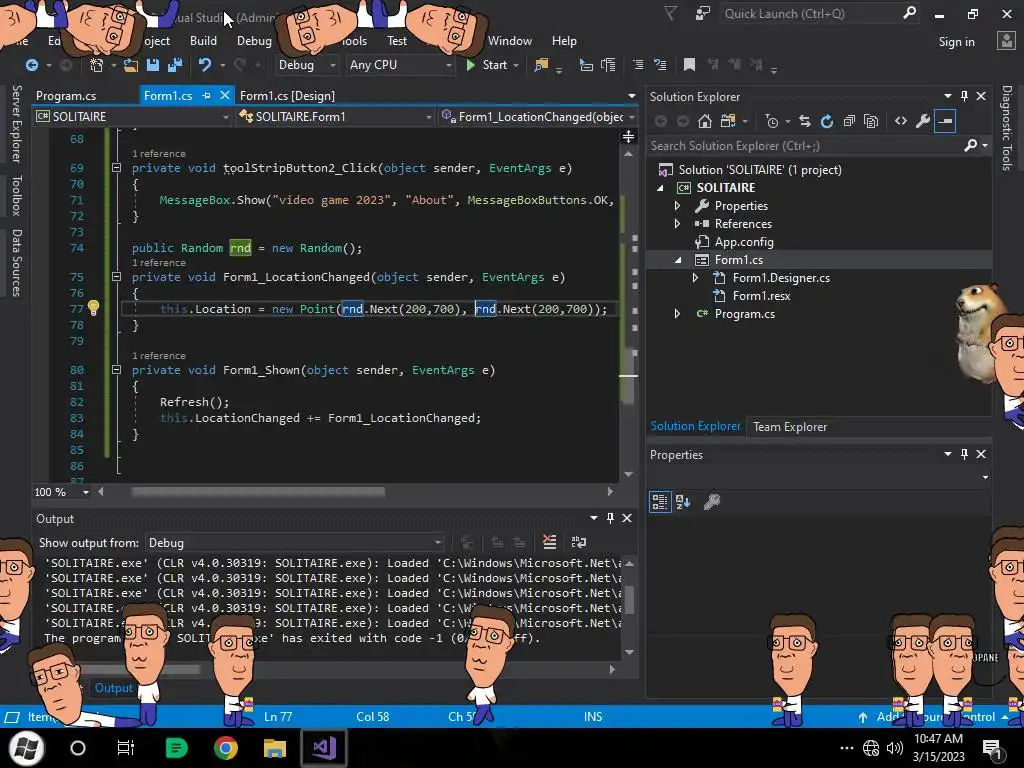Click the Find in Files toolbar icon
The width and height of the screenshot is (1024, 768).
(x=541, y=65)
